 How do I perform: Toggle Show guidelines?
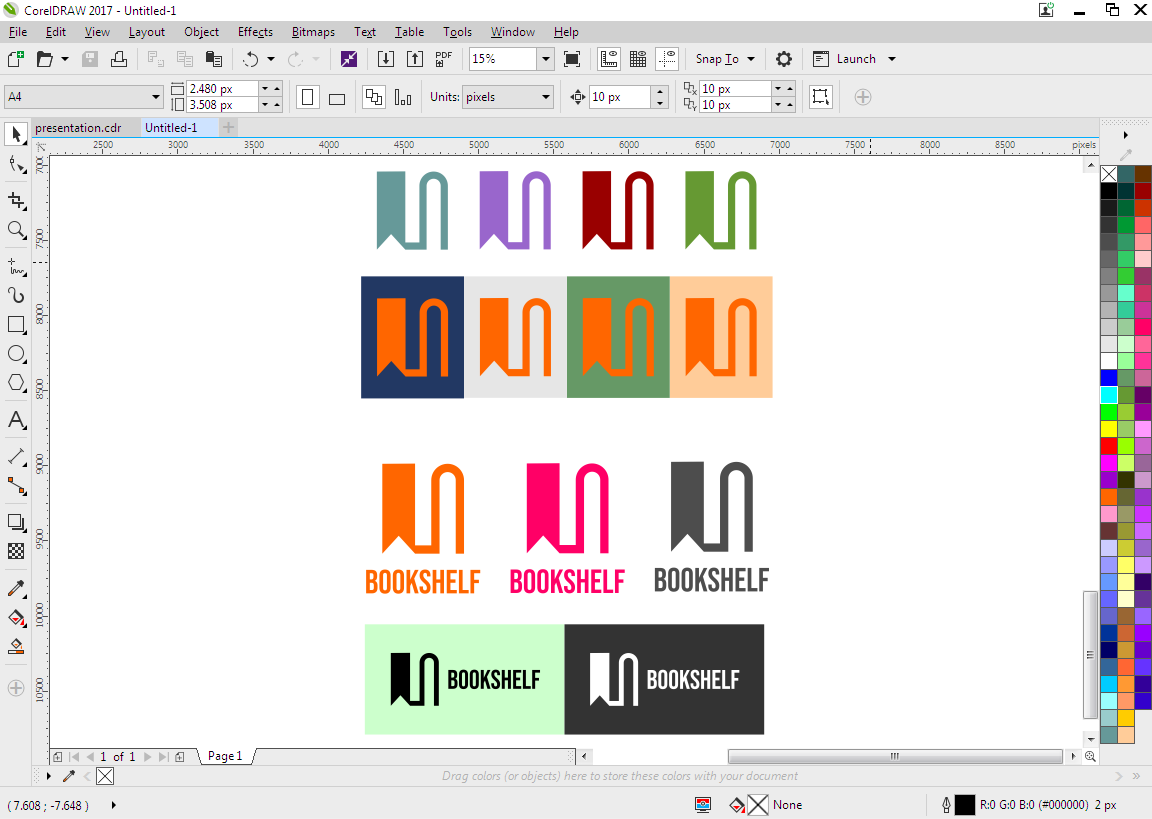point(667,59)
